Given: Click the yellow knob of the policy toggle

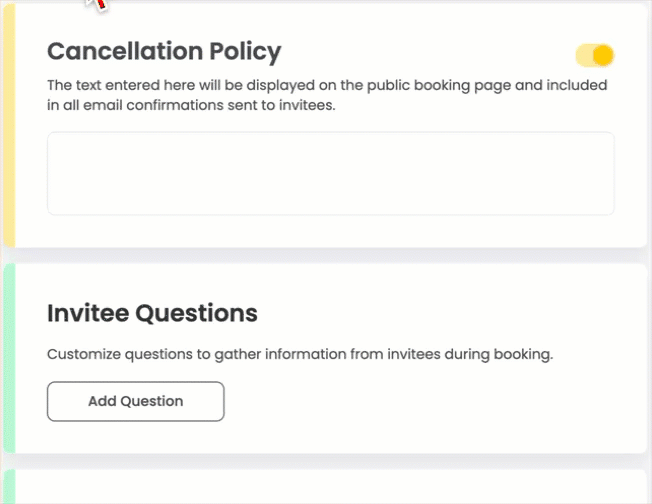Looking at the screenshot, I should pos(602,55).
